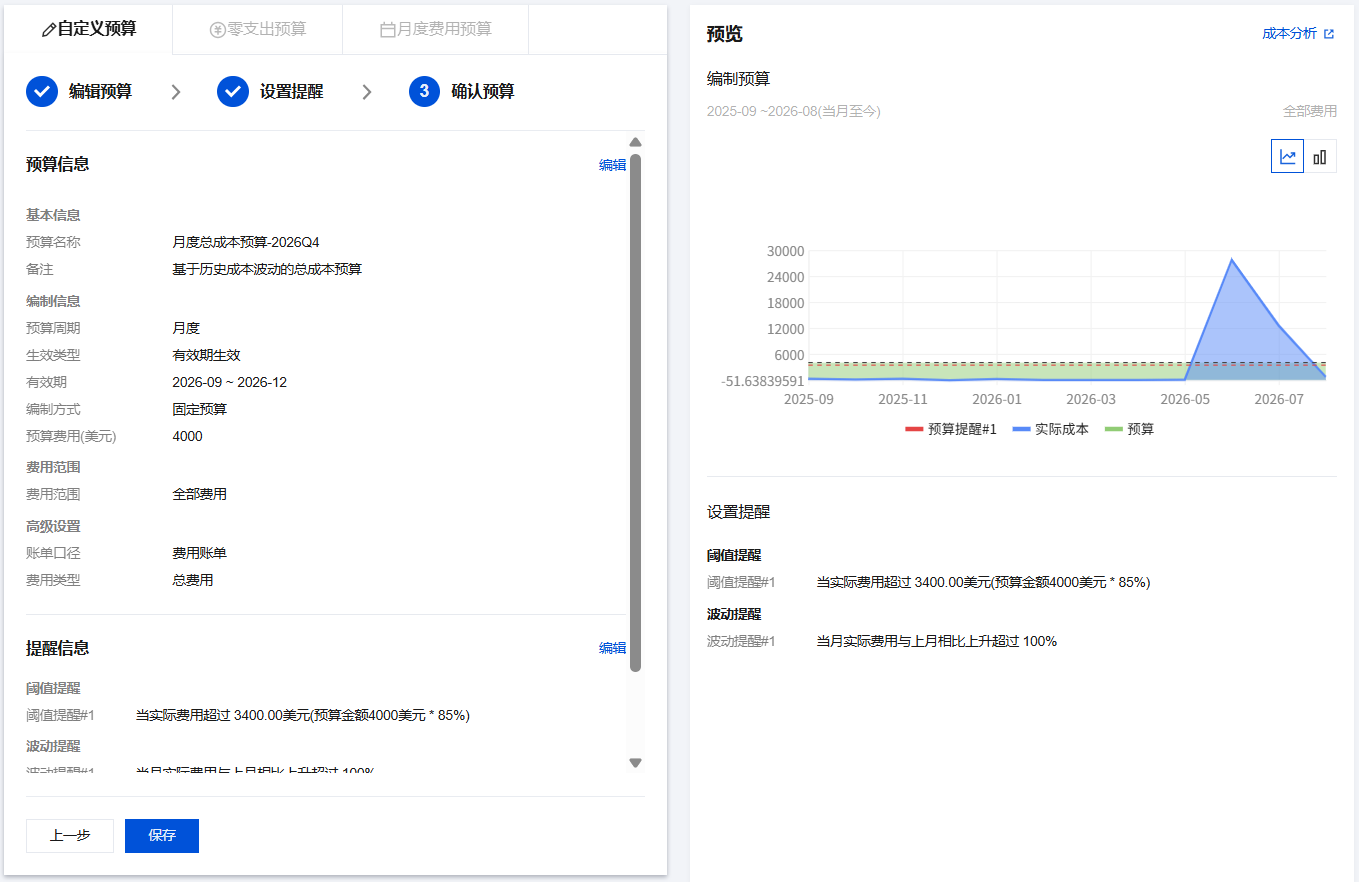Click the preview date range 2025-09 ~2026-08

[793, 111]
